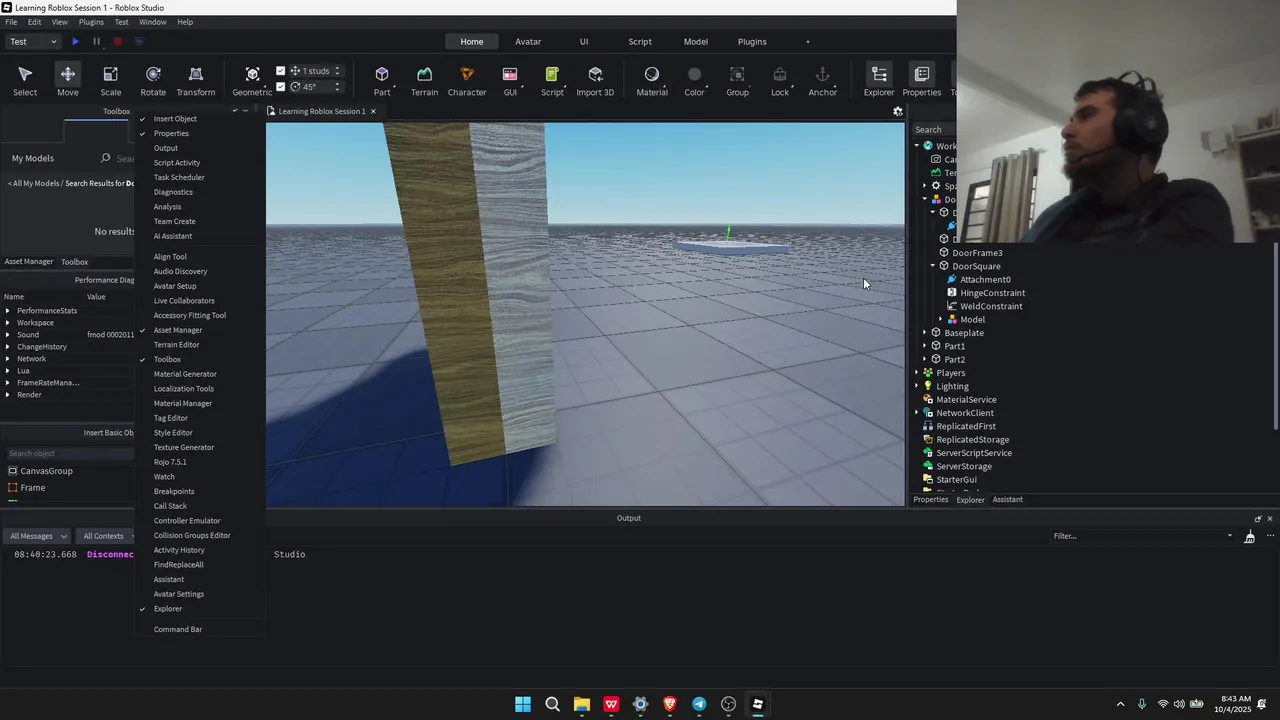Image resolution: width=1280 pixels, height=720 pixels.
Task: Open the Material tool
Action: [652, 81]
